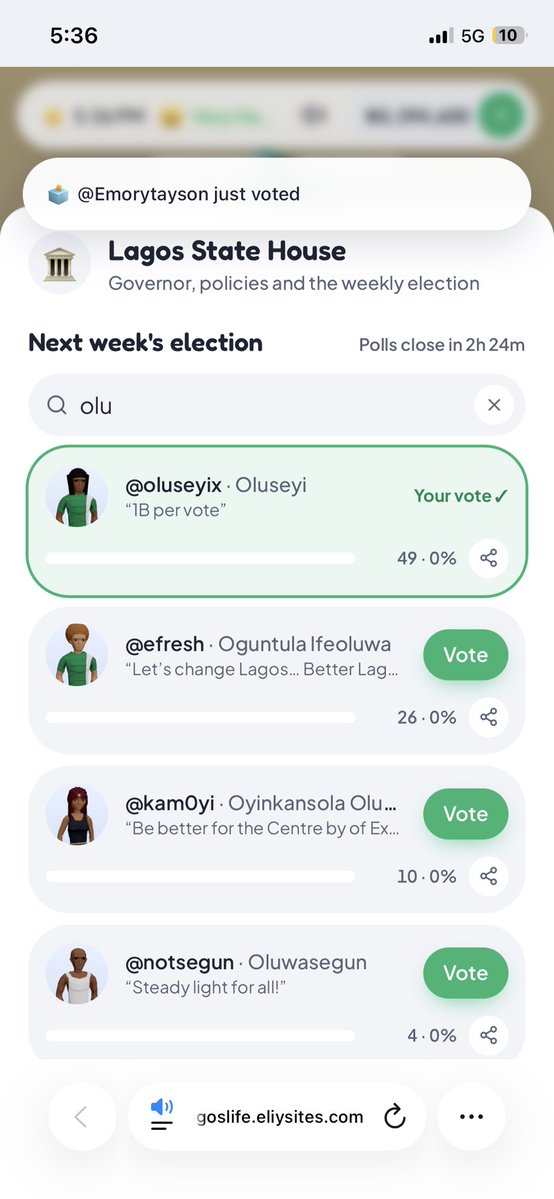
Task: Tap the @Emorytayson just voted notification
Action: [277, 194]
